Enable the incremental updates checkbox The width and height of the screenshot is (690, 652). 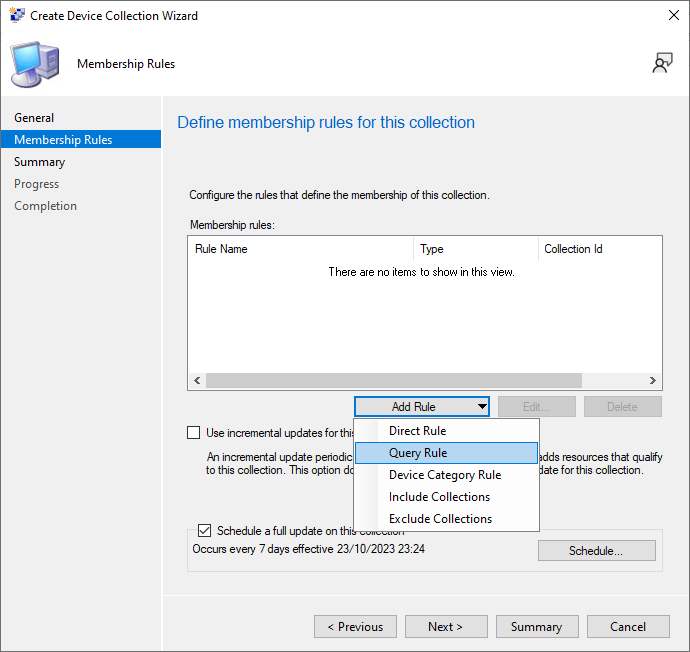[x=194, y=433]
